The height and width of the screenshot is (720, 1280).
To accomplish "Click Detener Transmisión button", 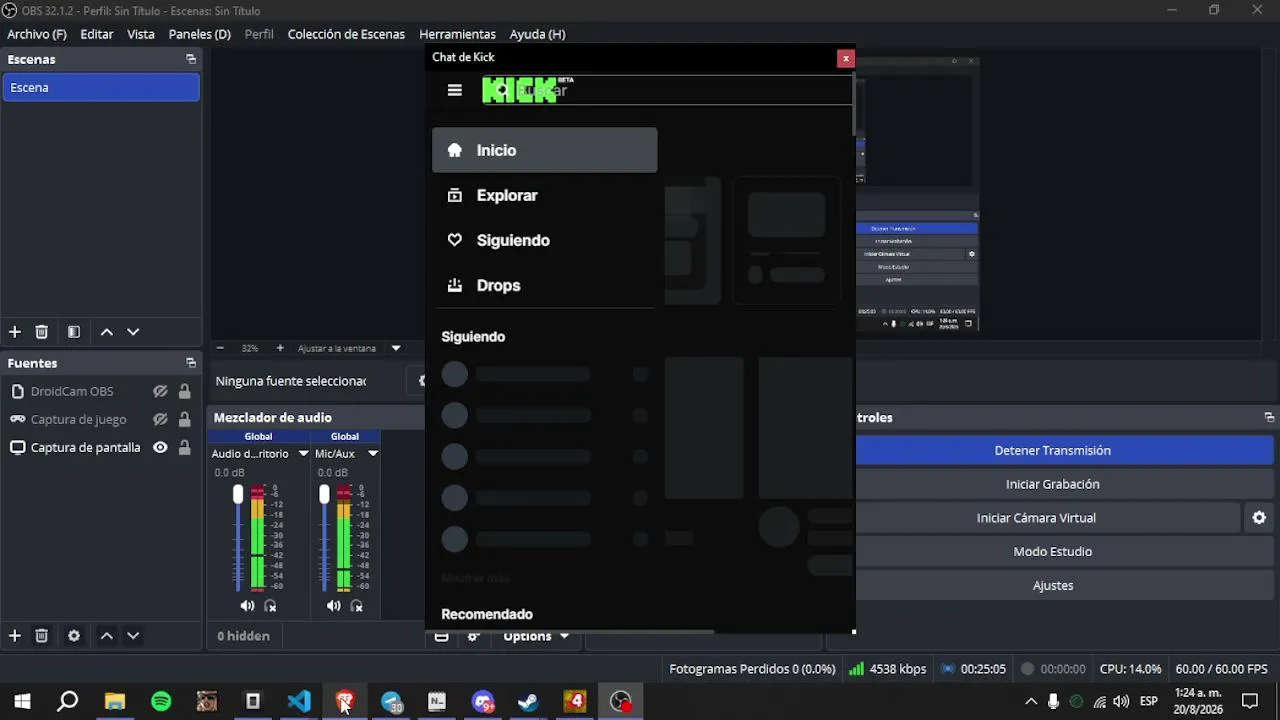I will pos(1052,450).
